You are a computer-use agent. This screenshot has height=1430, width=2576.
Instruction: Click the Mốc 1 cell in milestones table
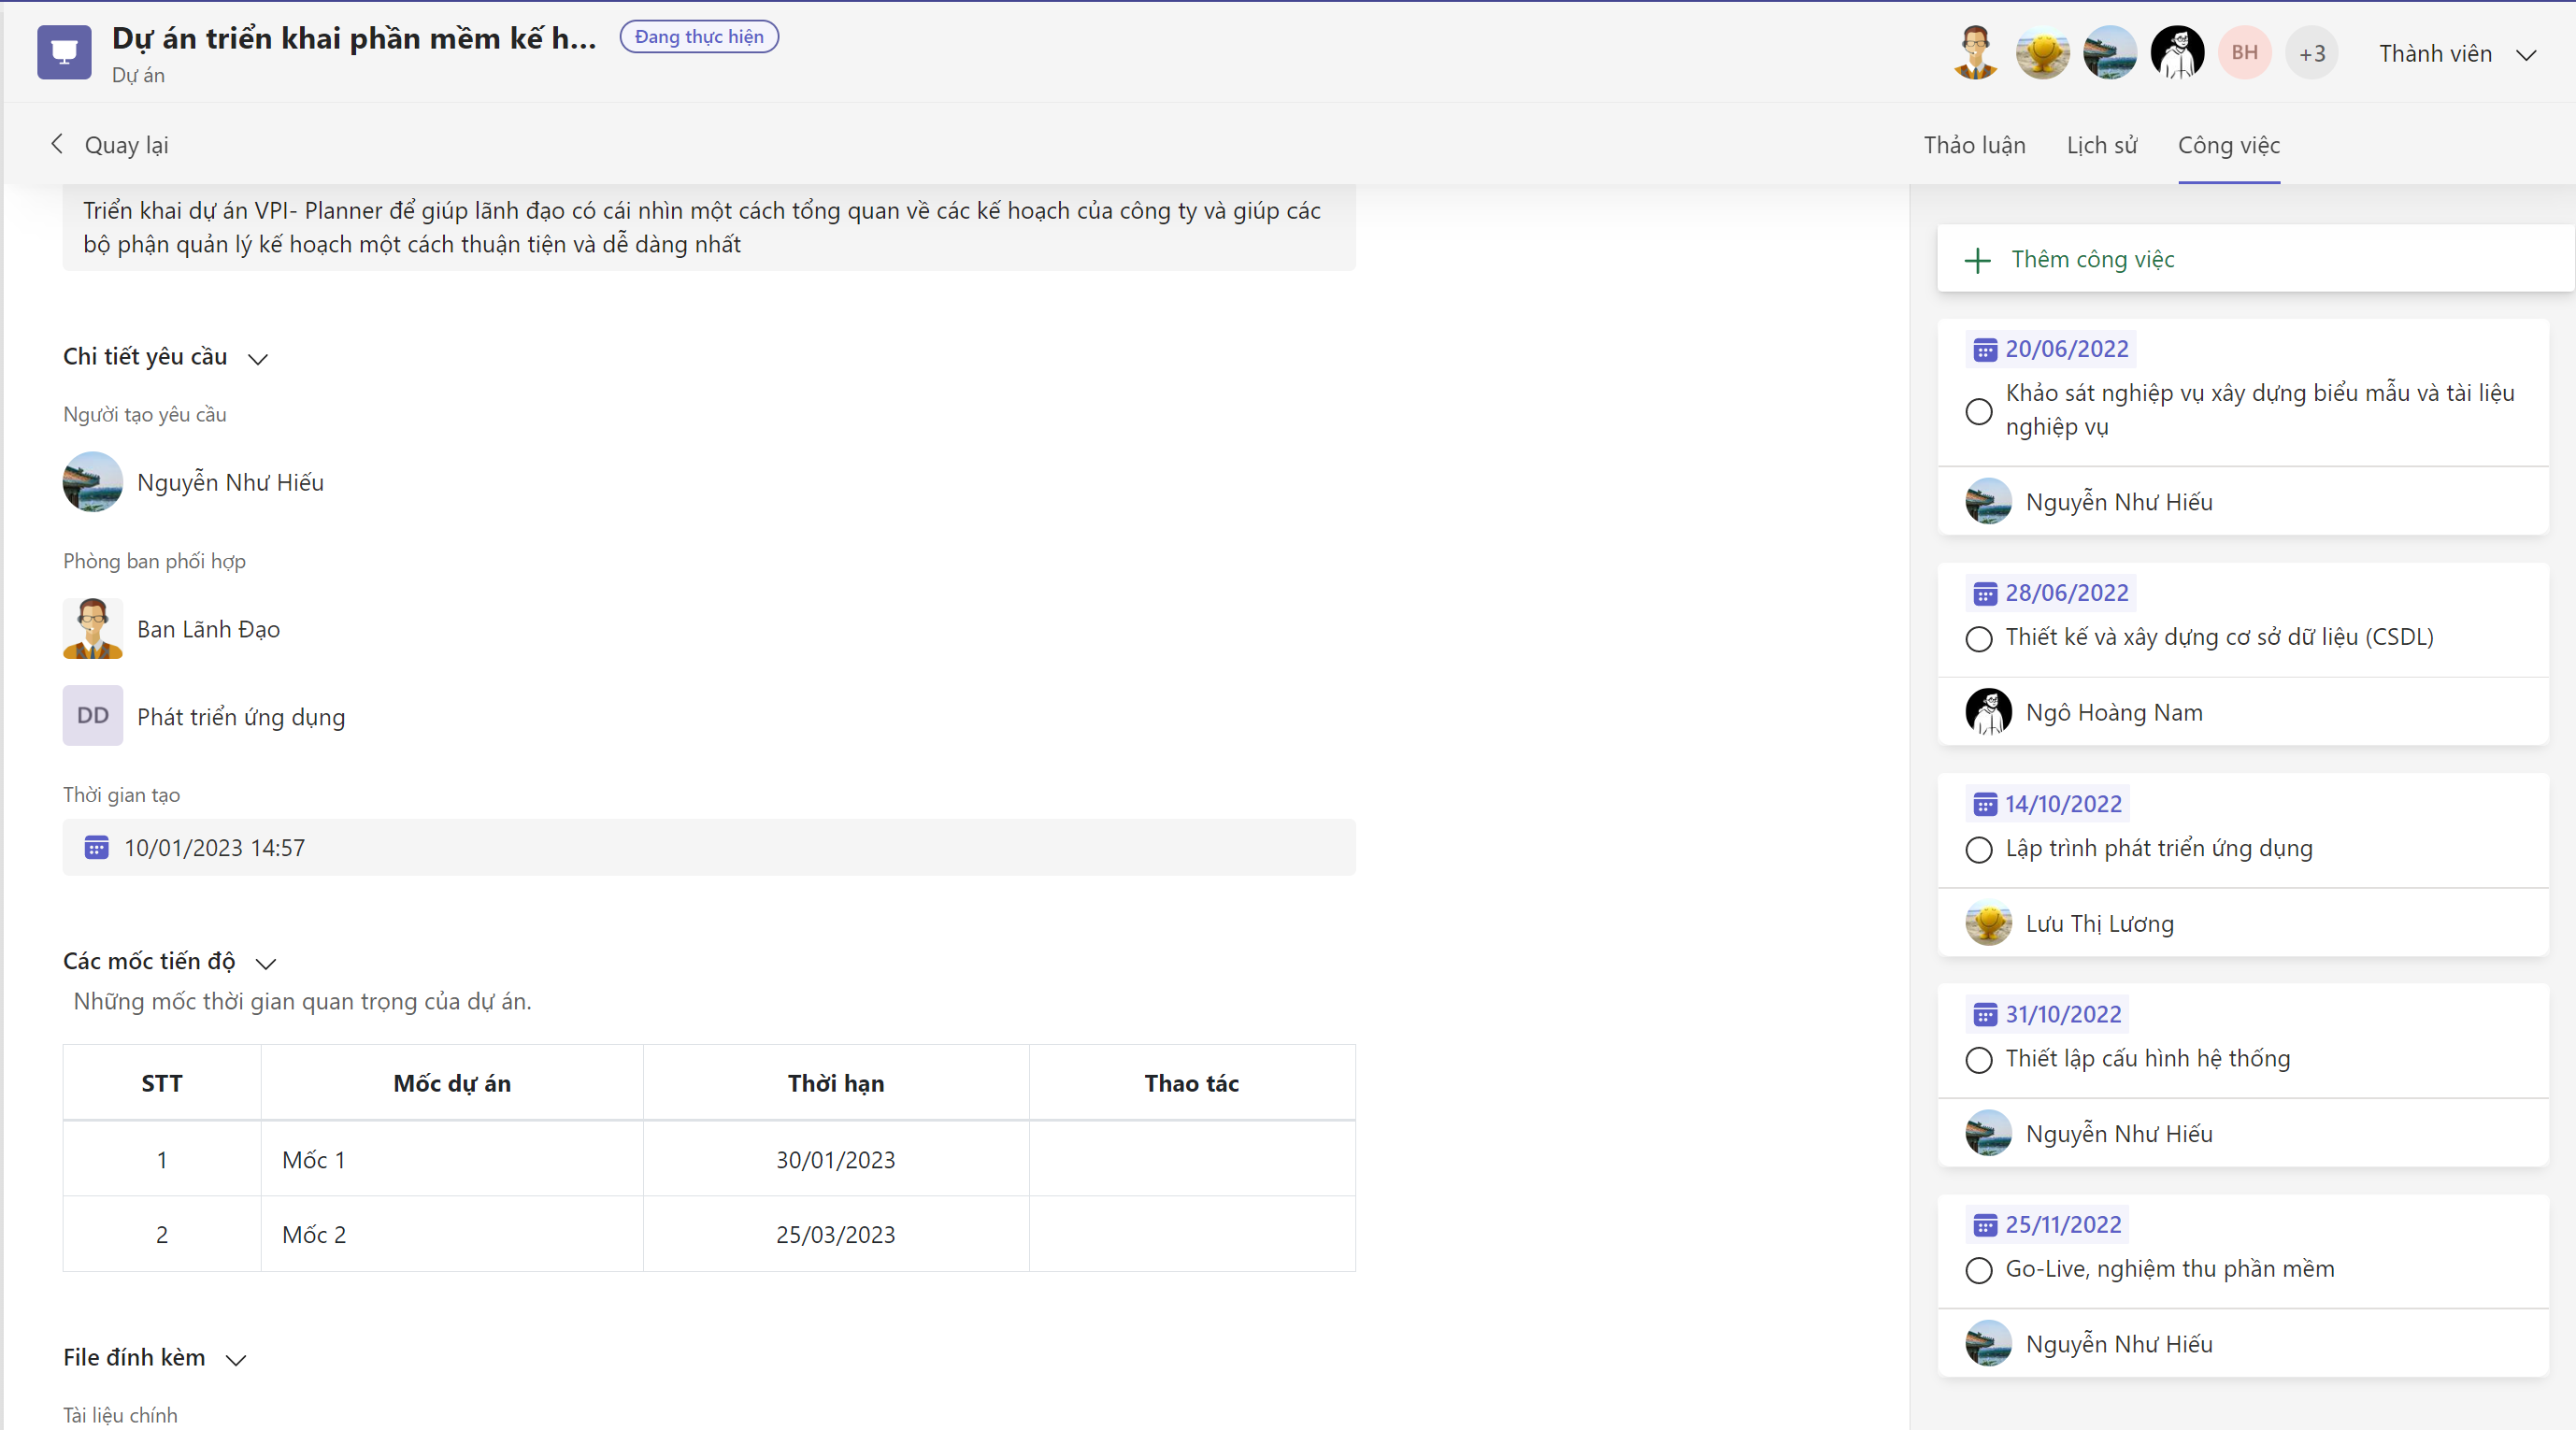coord(452,1159)
